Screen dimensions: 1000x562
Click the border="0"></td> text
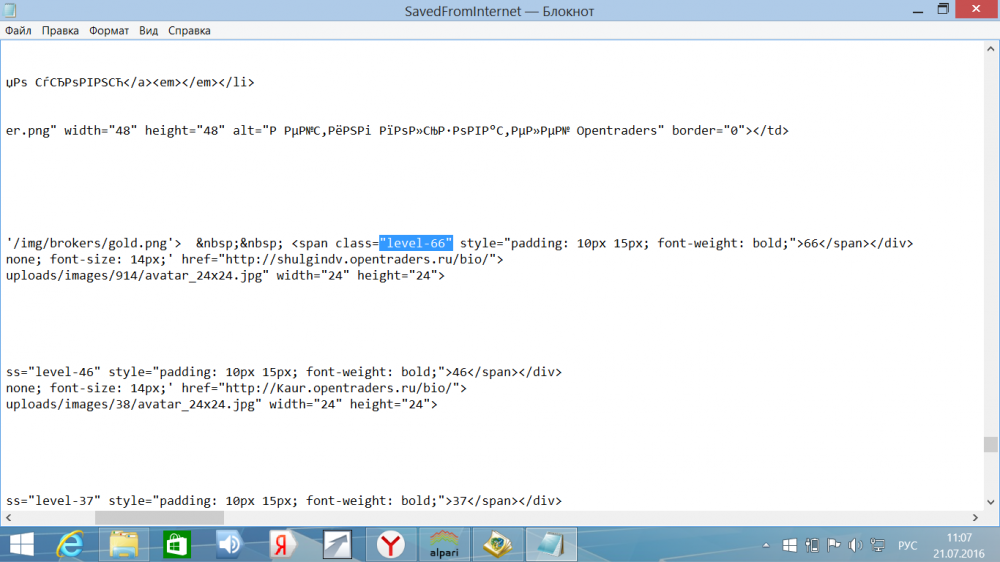click(x=730, y=131)
